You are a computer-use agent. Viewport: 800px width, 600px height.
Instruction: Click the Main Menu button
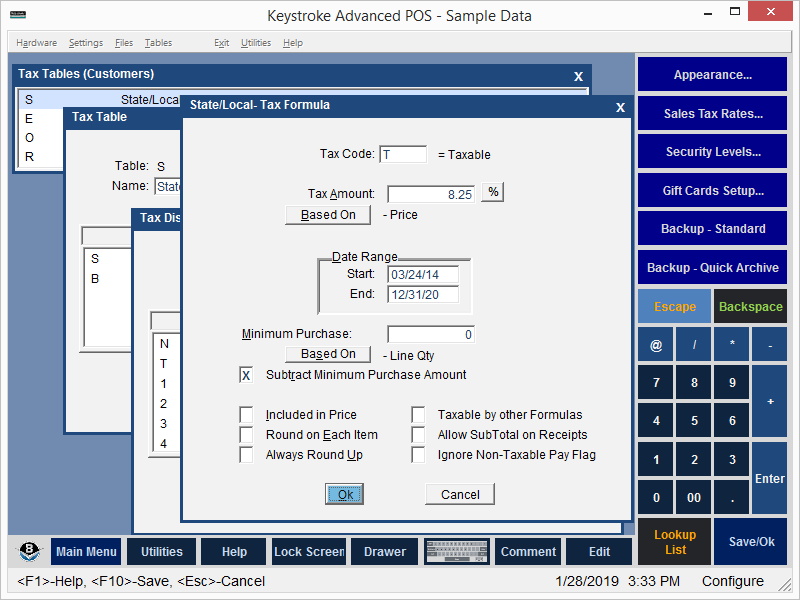[86, 552]
